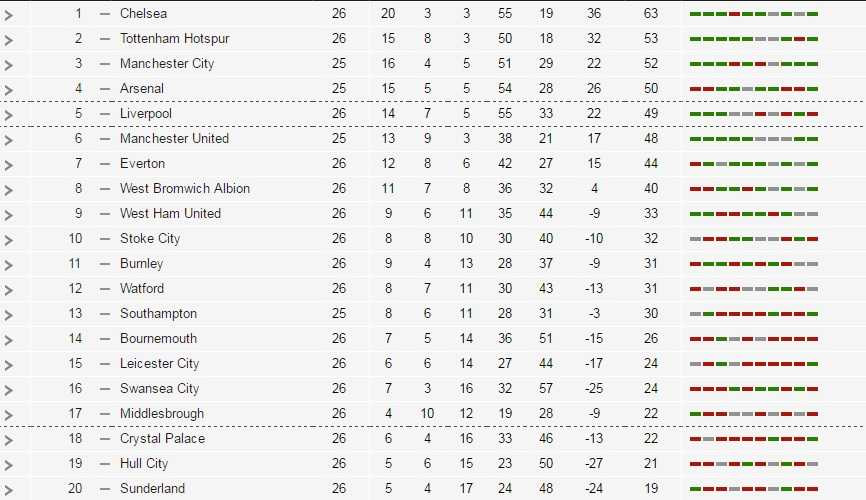Open the Swansea City team page

pos(159,389)
